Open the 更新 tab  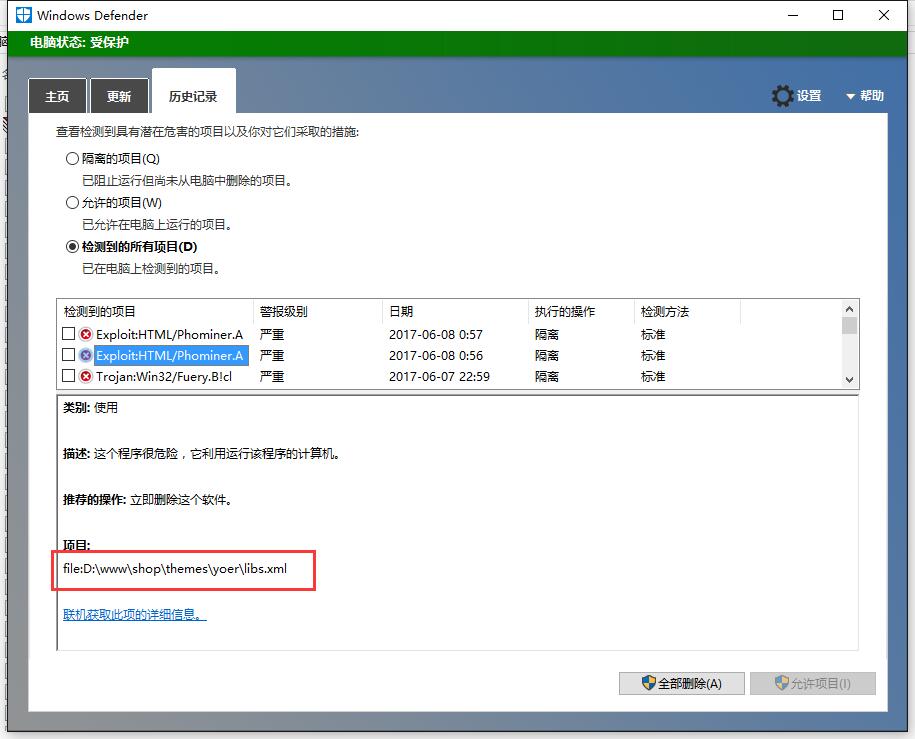click(x=119, y=97)
